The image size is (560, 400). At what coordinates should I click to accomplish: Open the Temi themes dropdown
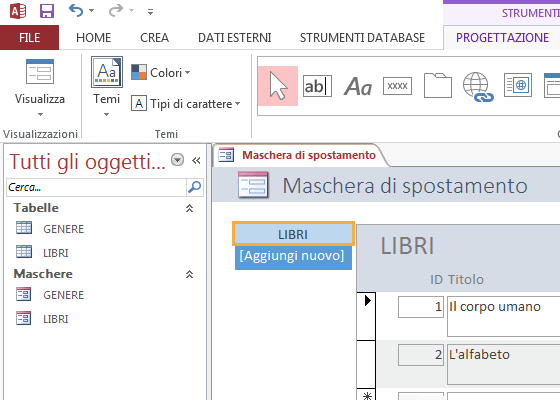pos(106,88)
